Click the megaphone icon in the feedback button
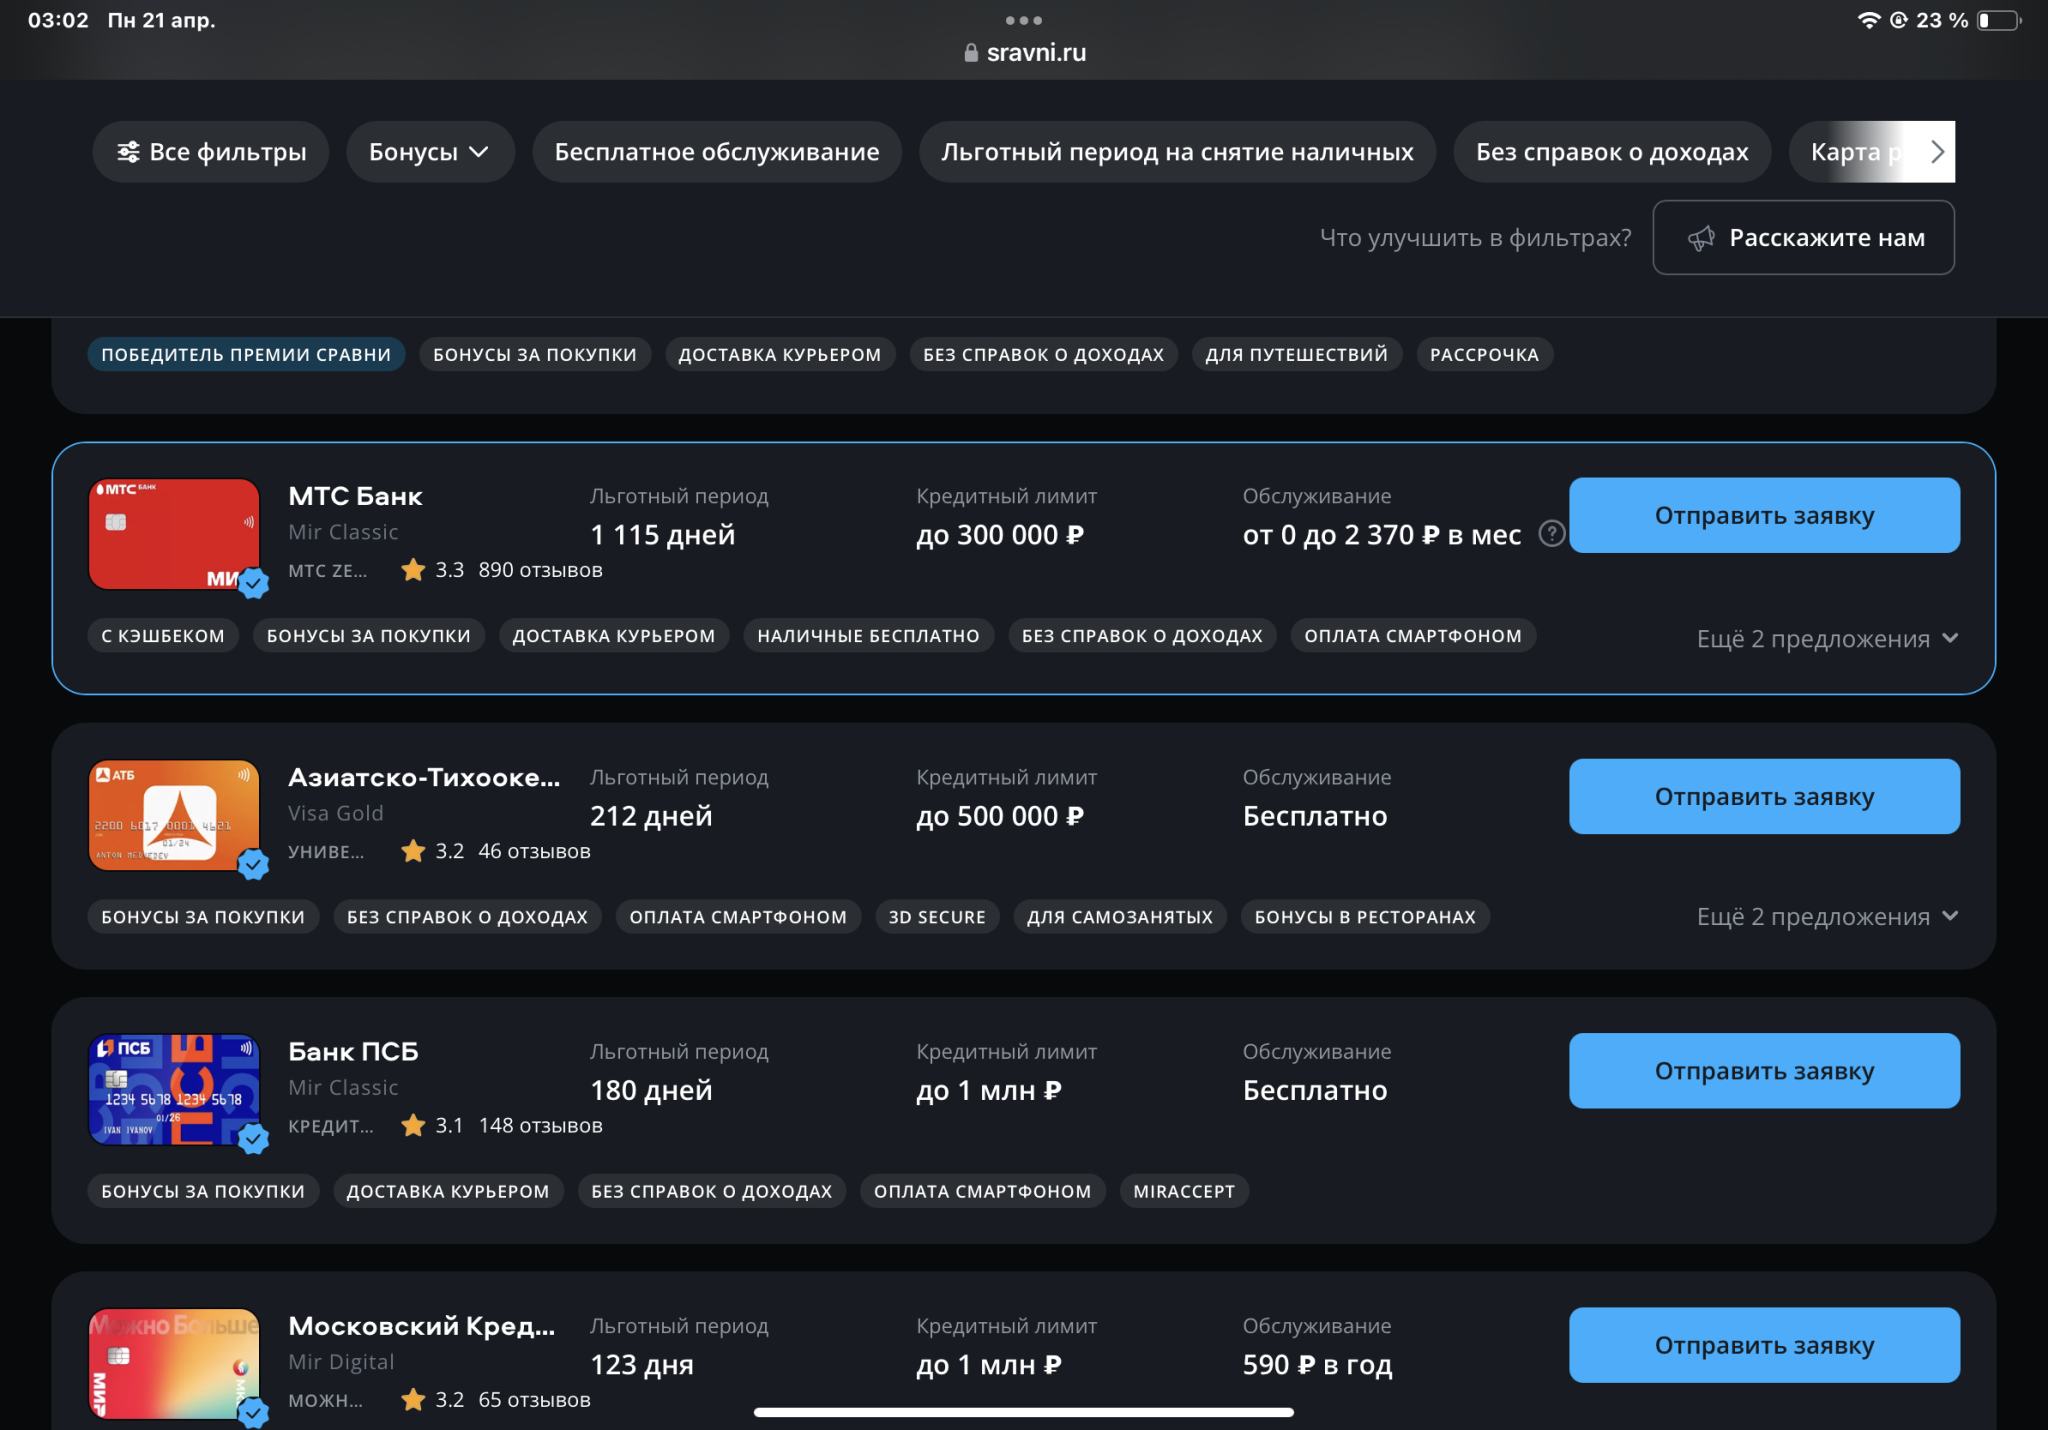 1701,238
